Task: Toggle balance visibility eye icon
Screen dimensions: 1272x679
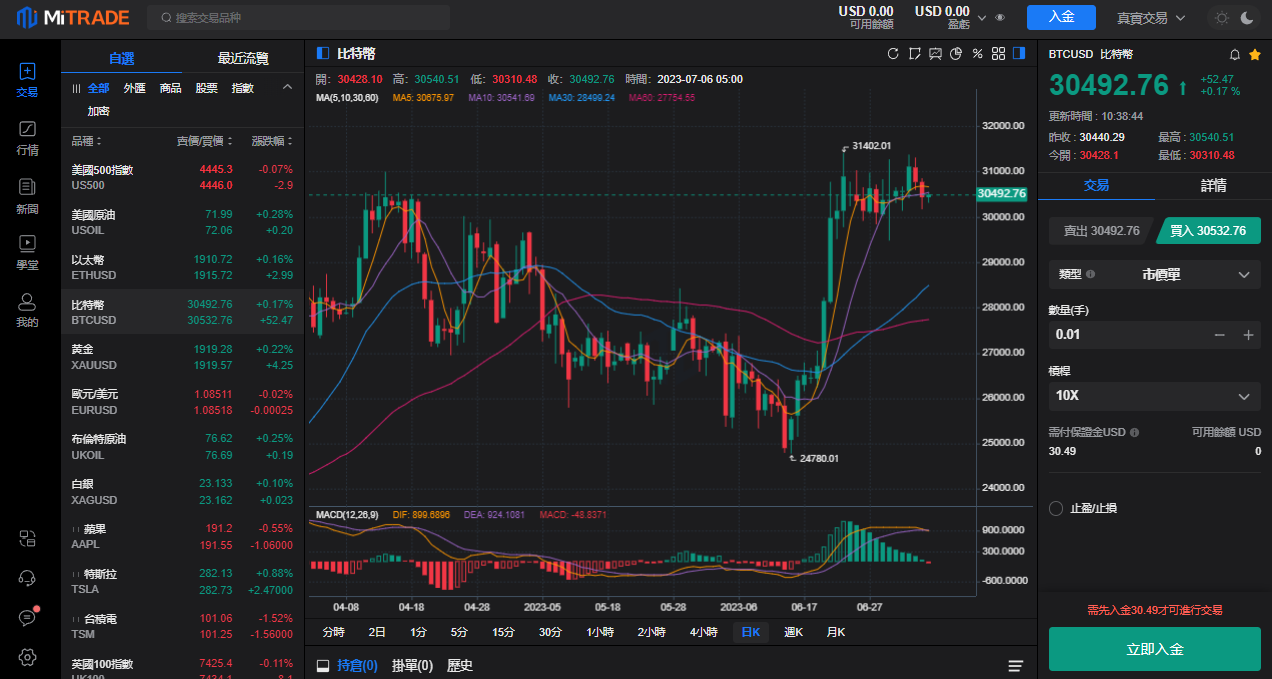Action: tap(1000, 17)
